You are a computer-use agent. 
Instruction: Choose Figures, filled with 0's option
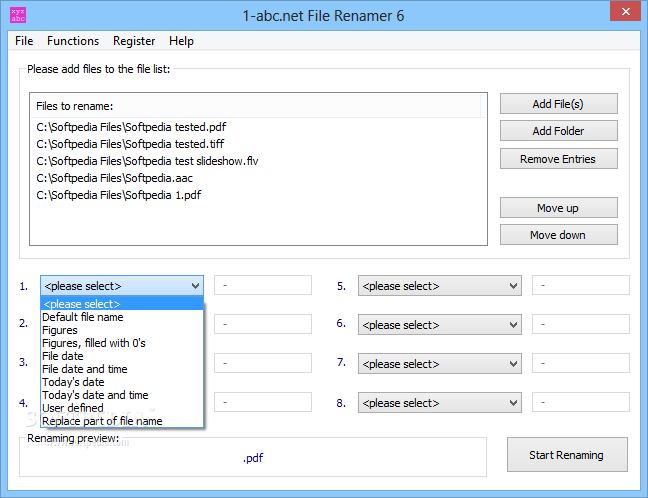pos(122,343)
